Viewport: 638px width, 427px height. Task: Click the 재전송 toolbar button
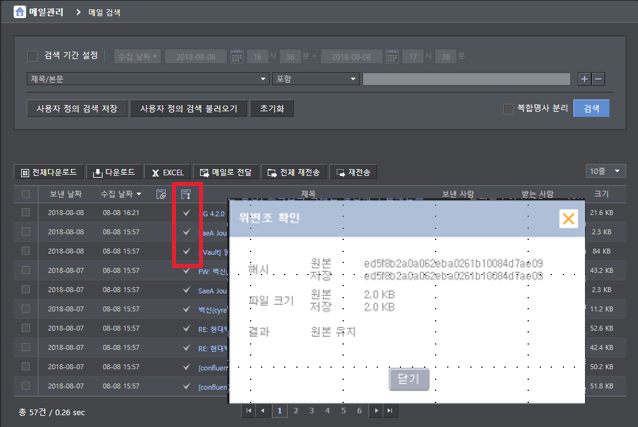tap(353, 172)
